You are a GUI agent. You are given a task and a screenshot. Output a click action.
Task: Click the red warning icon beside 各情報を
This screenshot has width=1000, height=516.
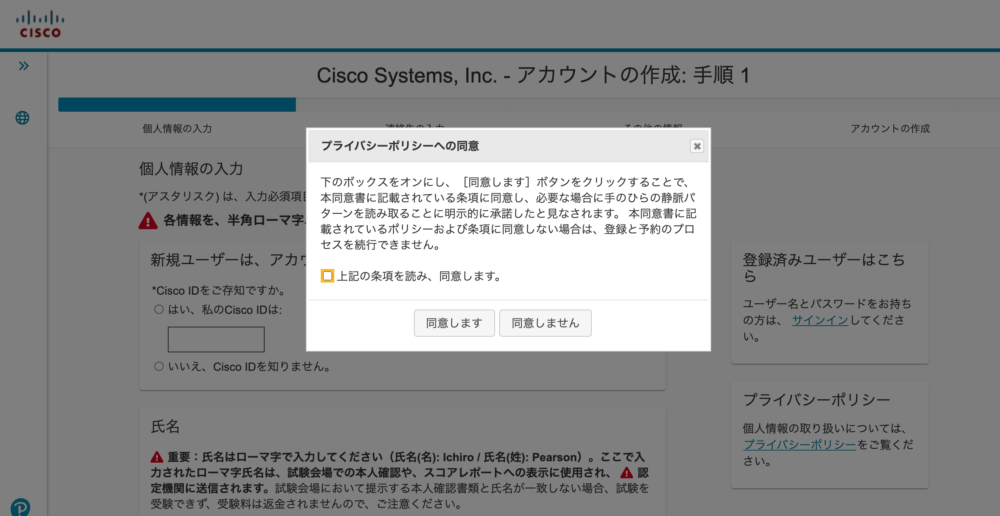point(147,221)
